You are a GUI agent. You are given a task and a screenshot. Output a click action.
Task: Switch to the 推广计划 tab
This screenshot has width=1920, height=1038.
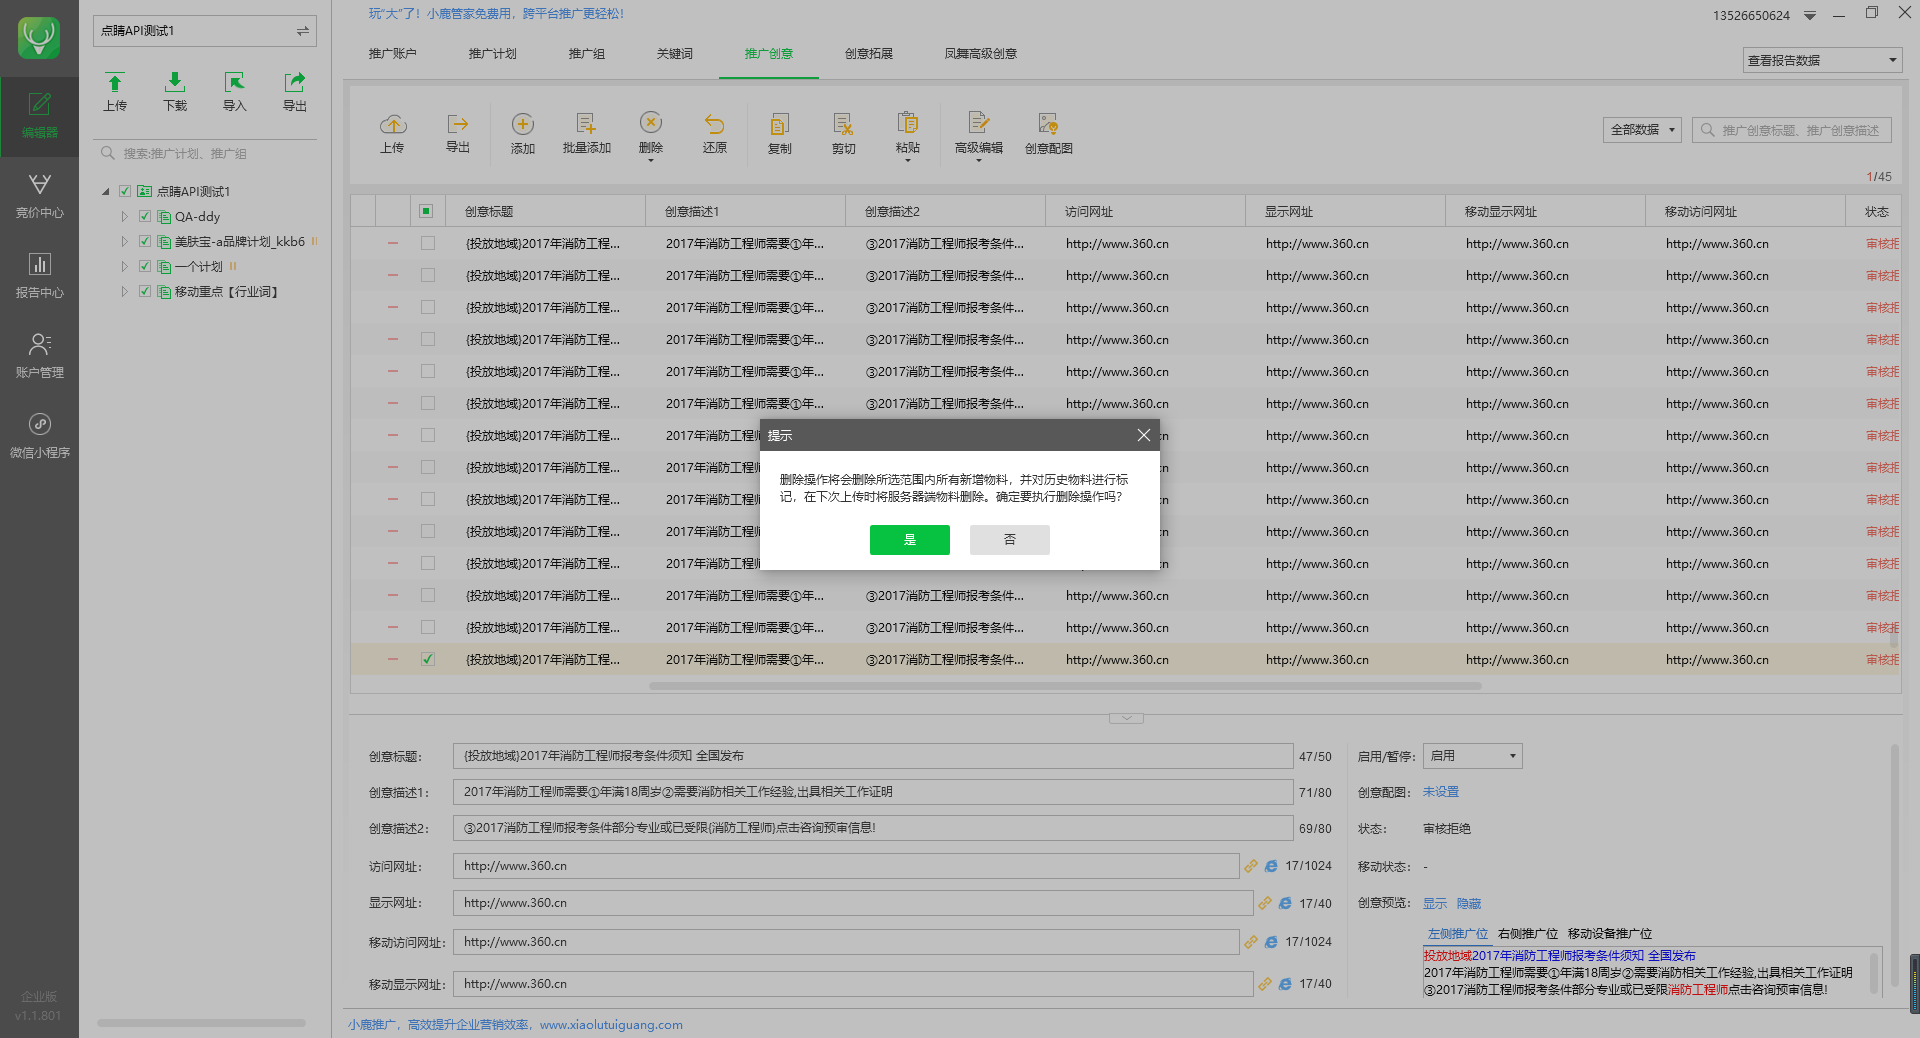point(492,54)
